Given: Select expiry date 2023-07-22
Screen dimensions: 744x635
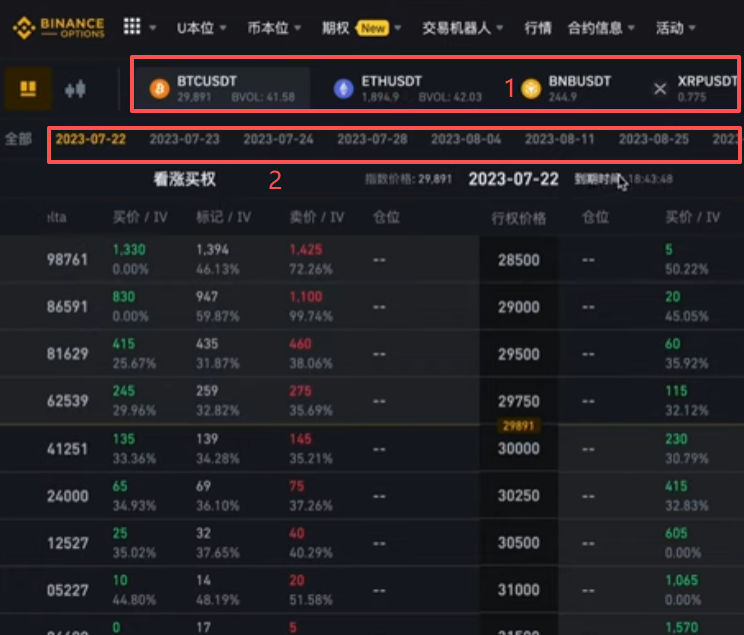Looking at the screenshot, I should (91, 139).
